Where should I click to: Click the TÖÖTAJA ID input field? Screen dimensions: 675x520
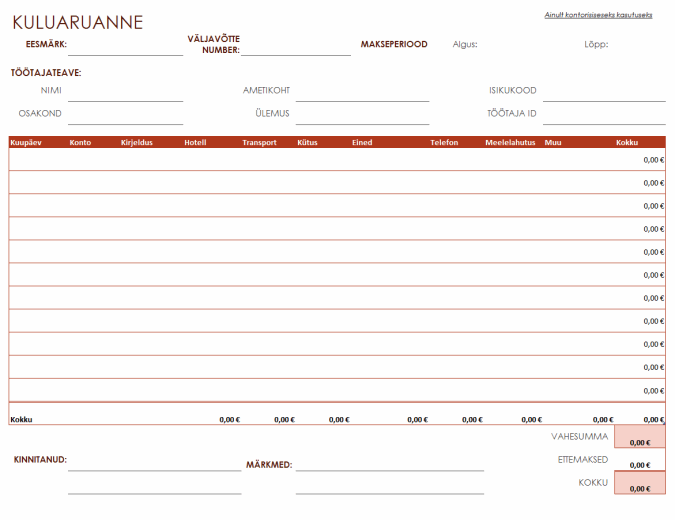tap(603, 114)
